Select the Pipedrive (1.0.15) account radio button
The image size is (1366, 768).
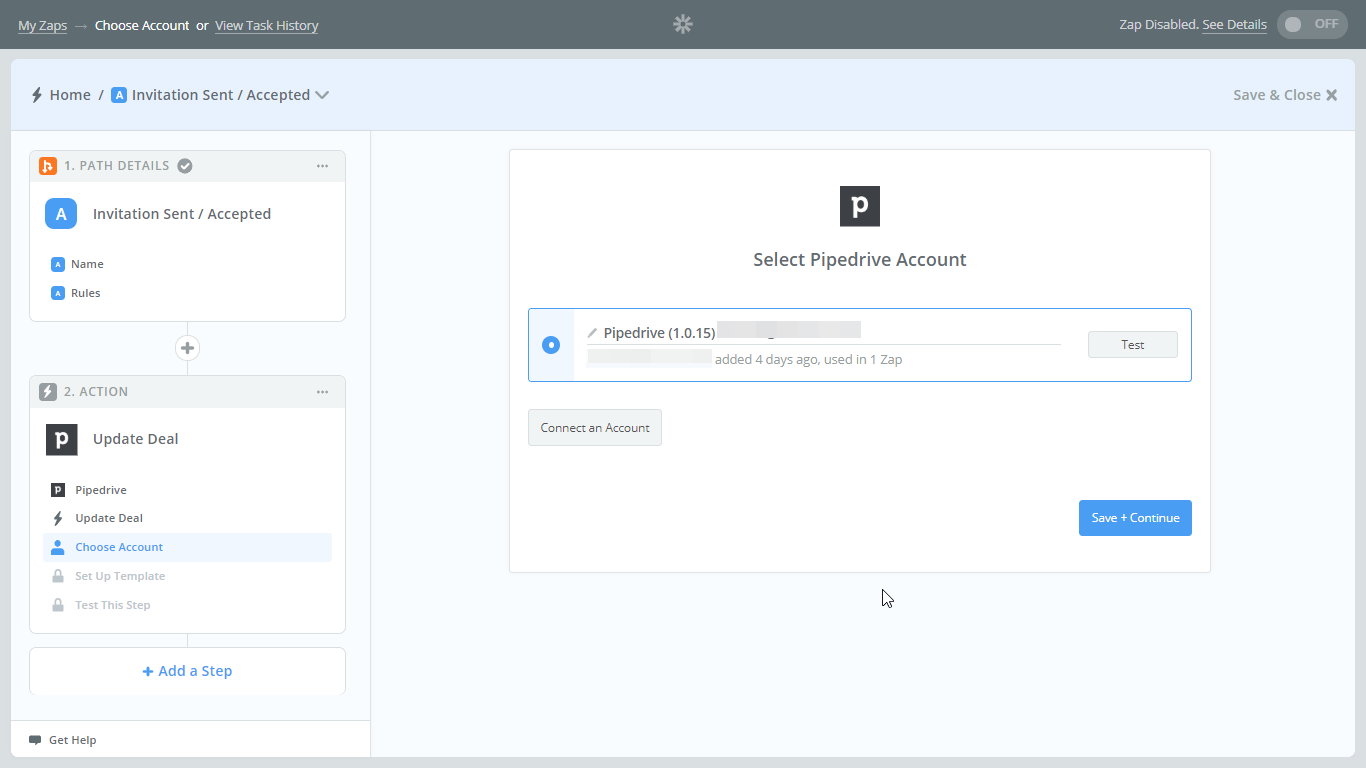coord(551,345)
